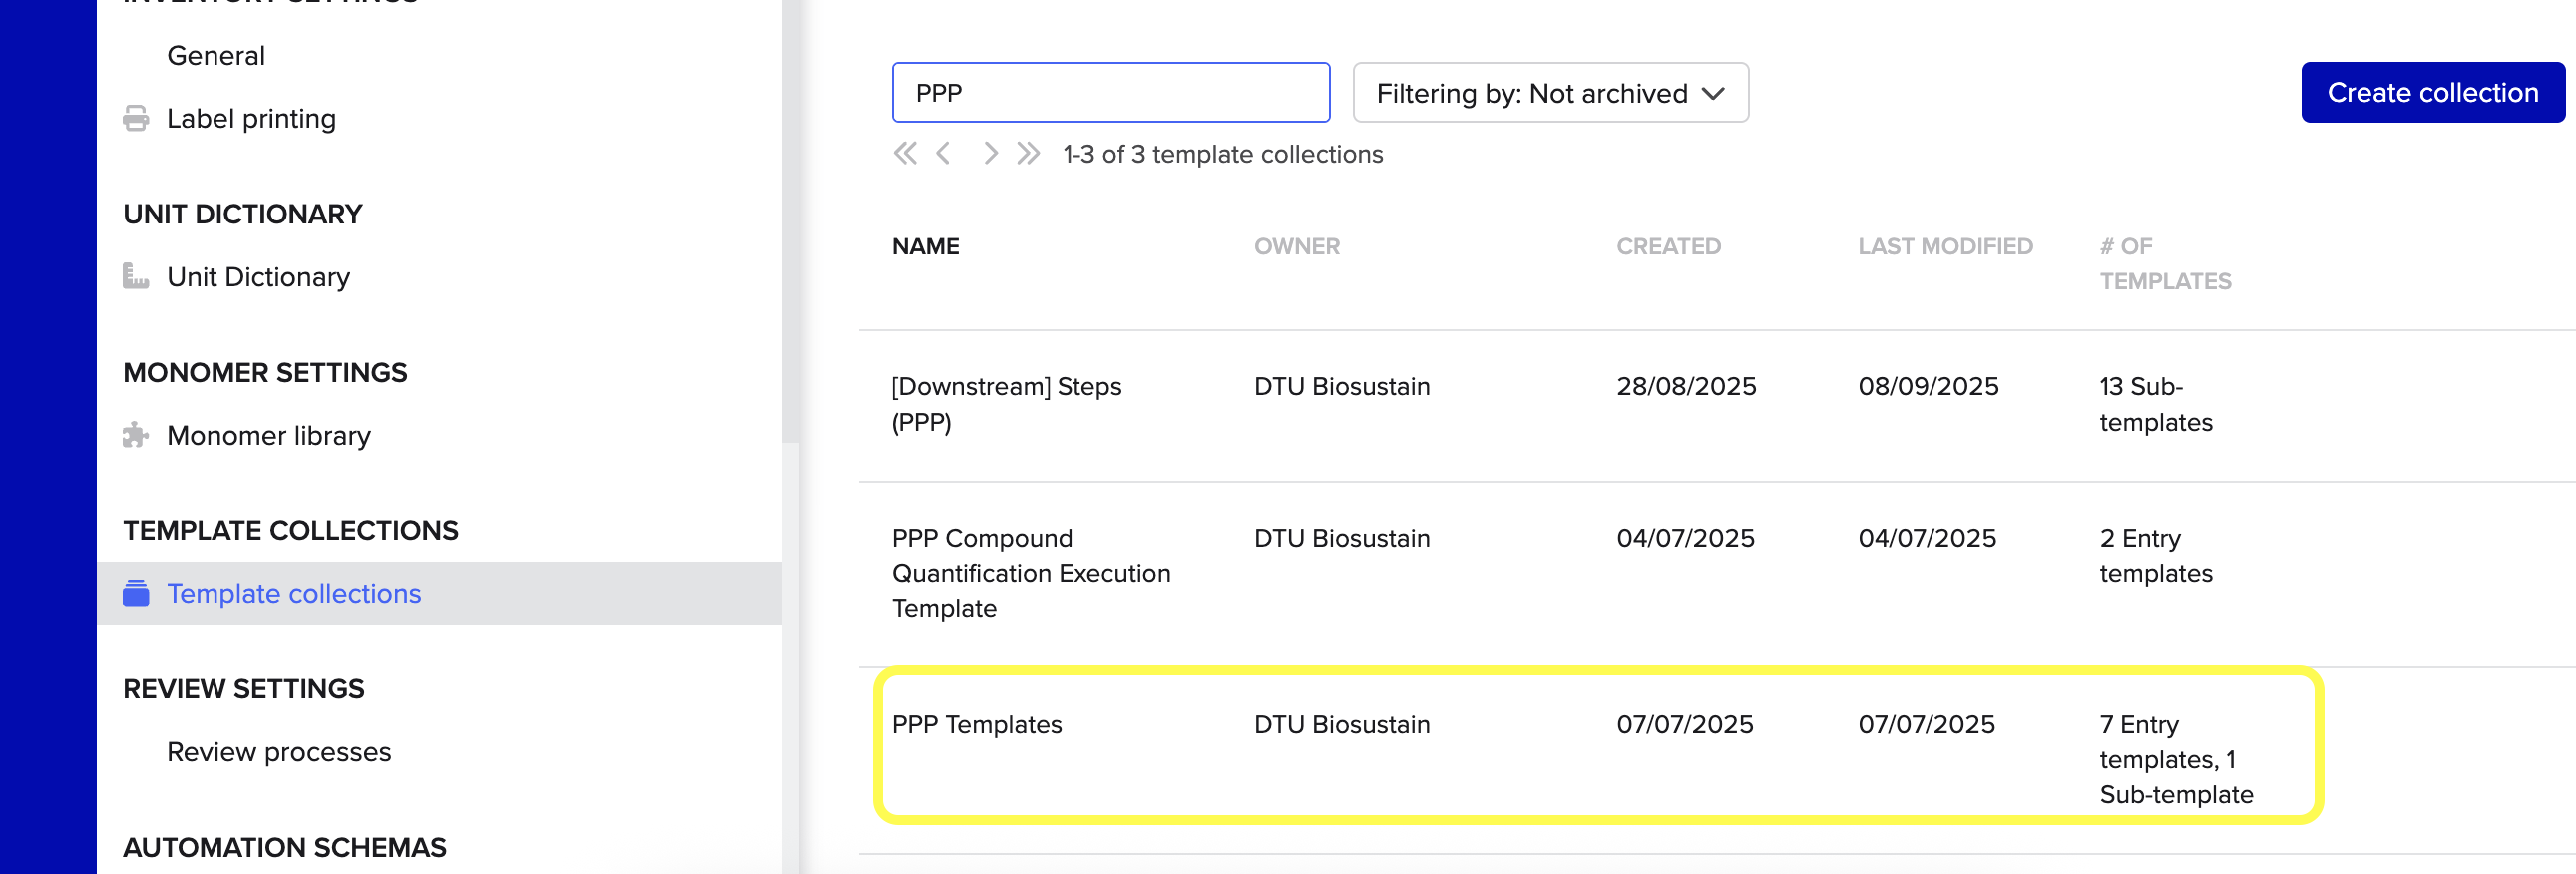
Task: Go to first page of results
Action: click(x=905, y=153)
